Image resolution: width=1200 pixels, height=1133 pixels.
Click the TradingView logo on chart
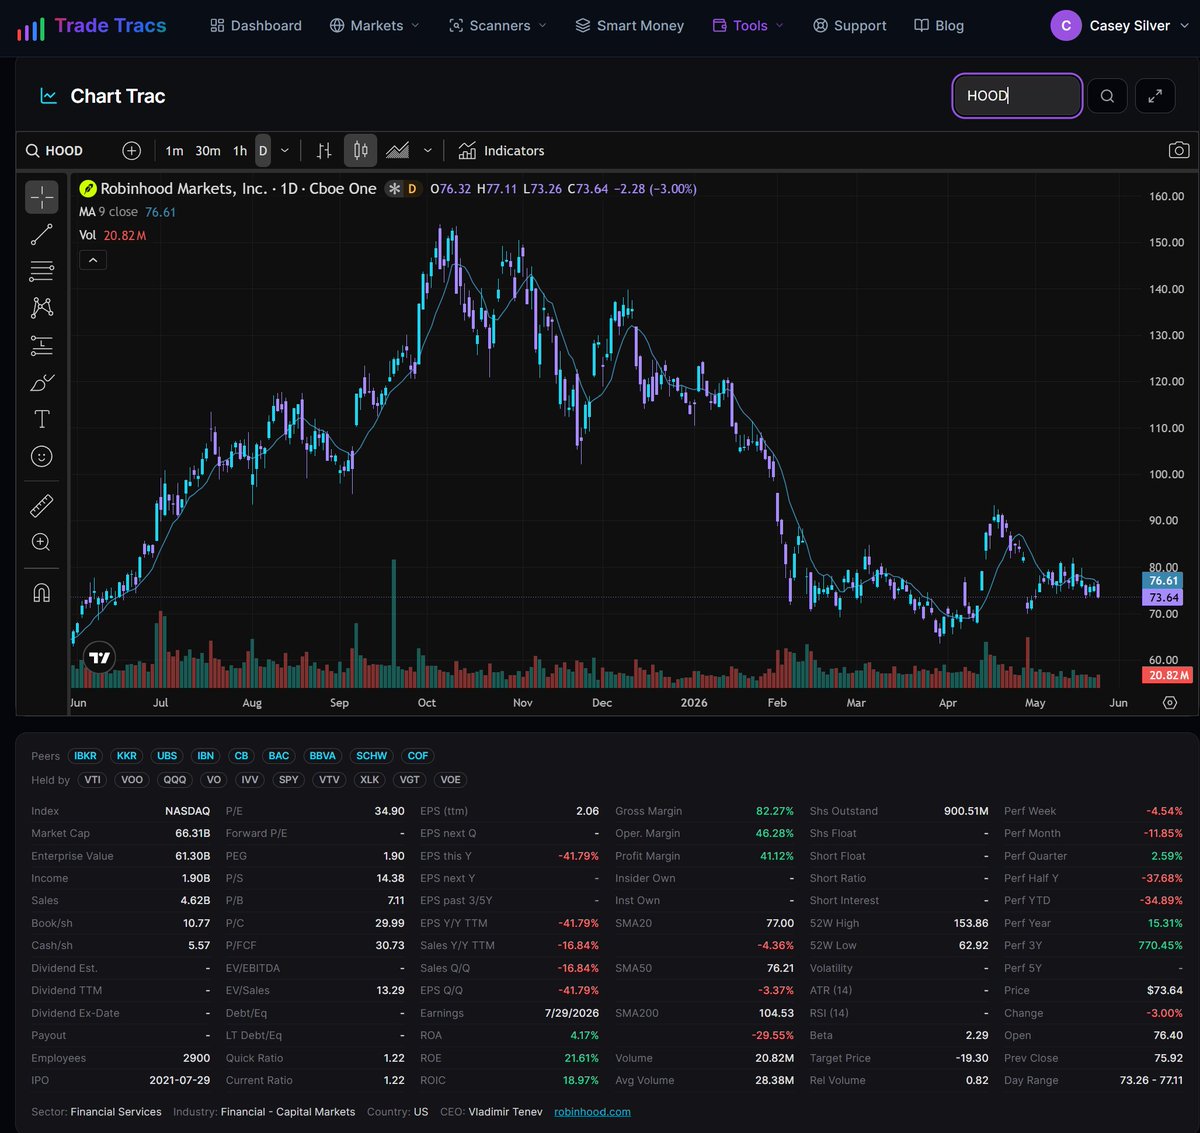(99, 657)
